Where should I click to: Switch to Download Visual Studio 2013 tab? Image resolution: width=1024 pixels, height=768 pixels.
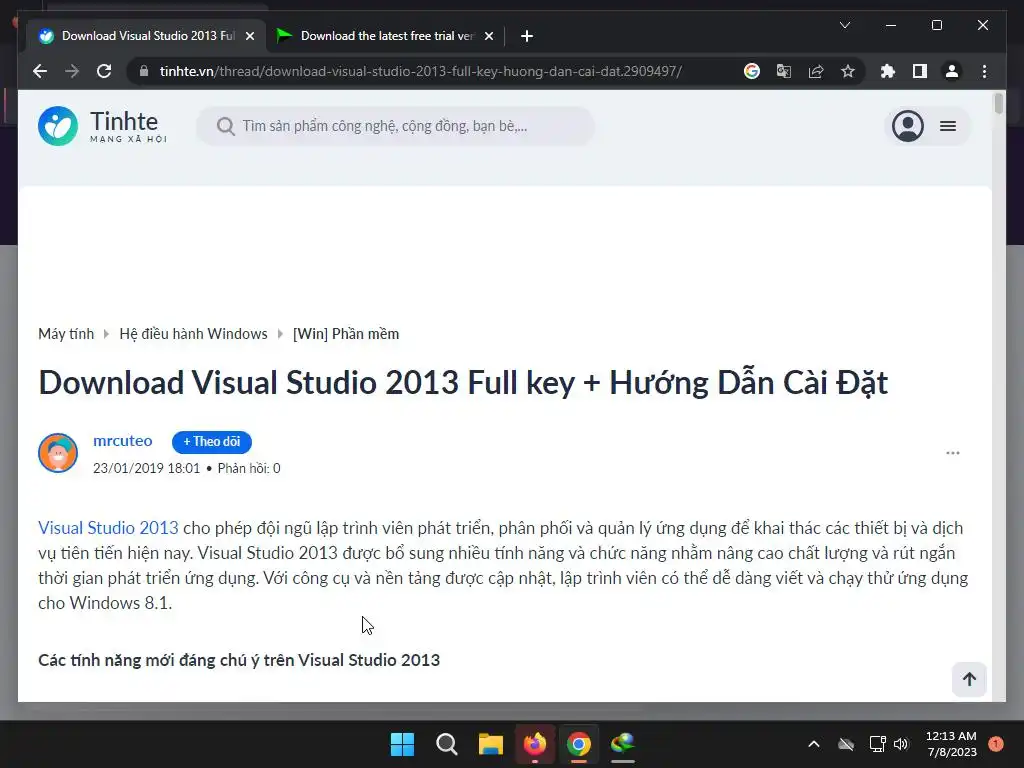146,36
